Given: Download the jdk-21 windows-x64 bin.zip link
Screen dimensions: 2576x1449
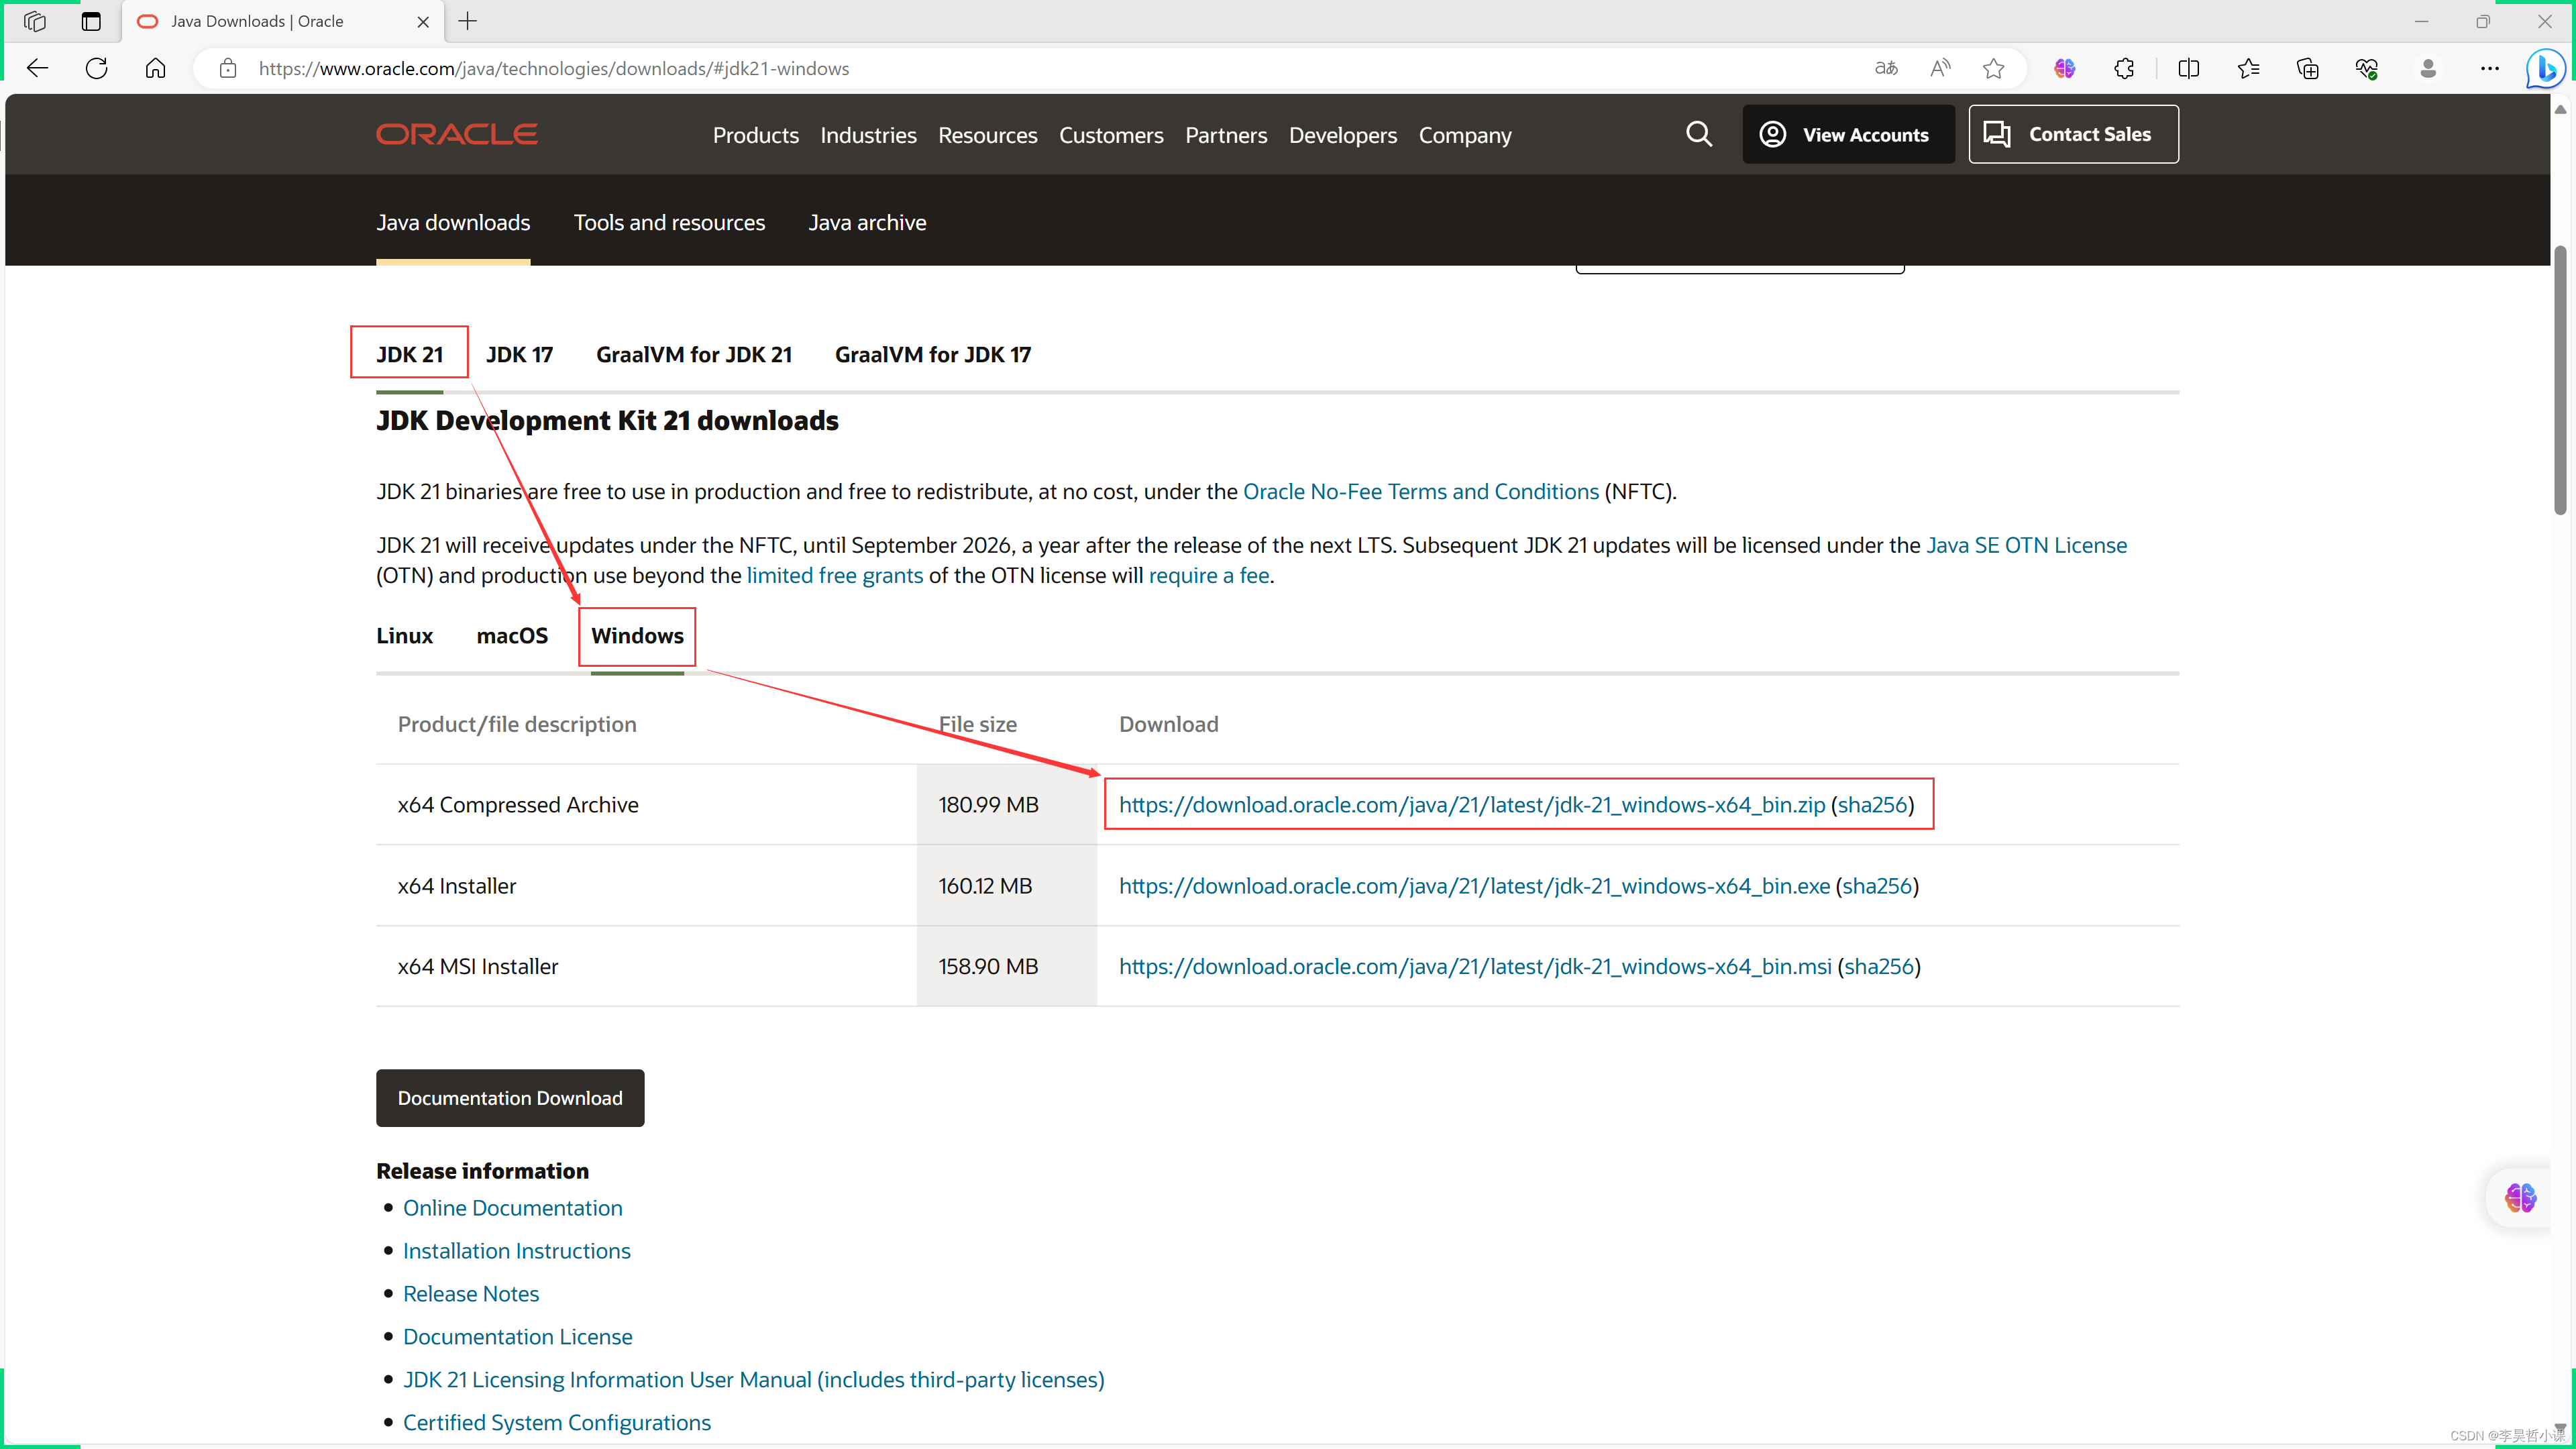Looking at the screenshot, I should [1472, 804].
